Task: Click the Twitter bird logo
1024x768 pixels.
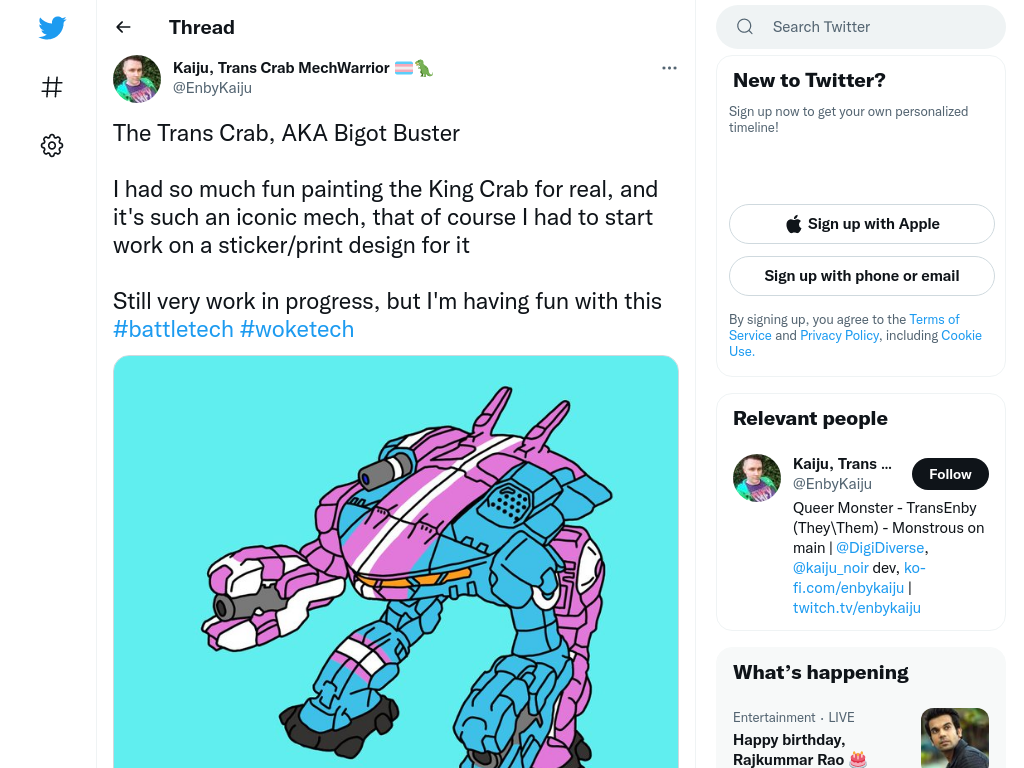Action: 52,28
